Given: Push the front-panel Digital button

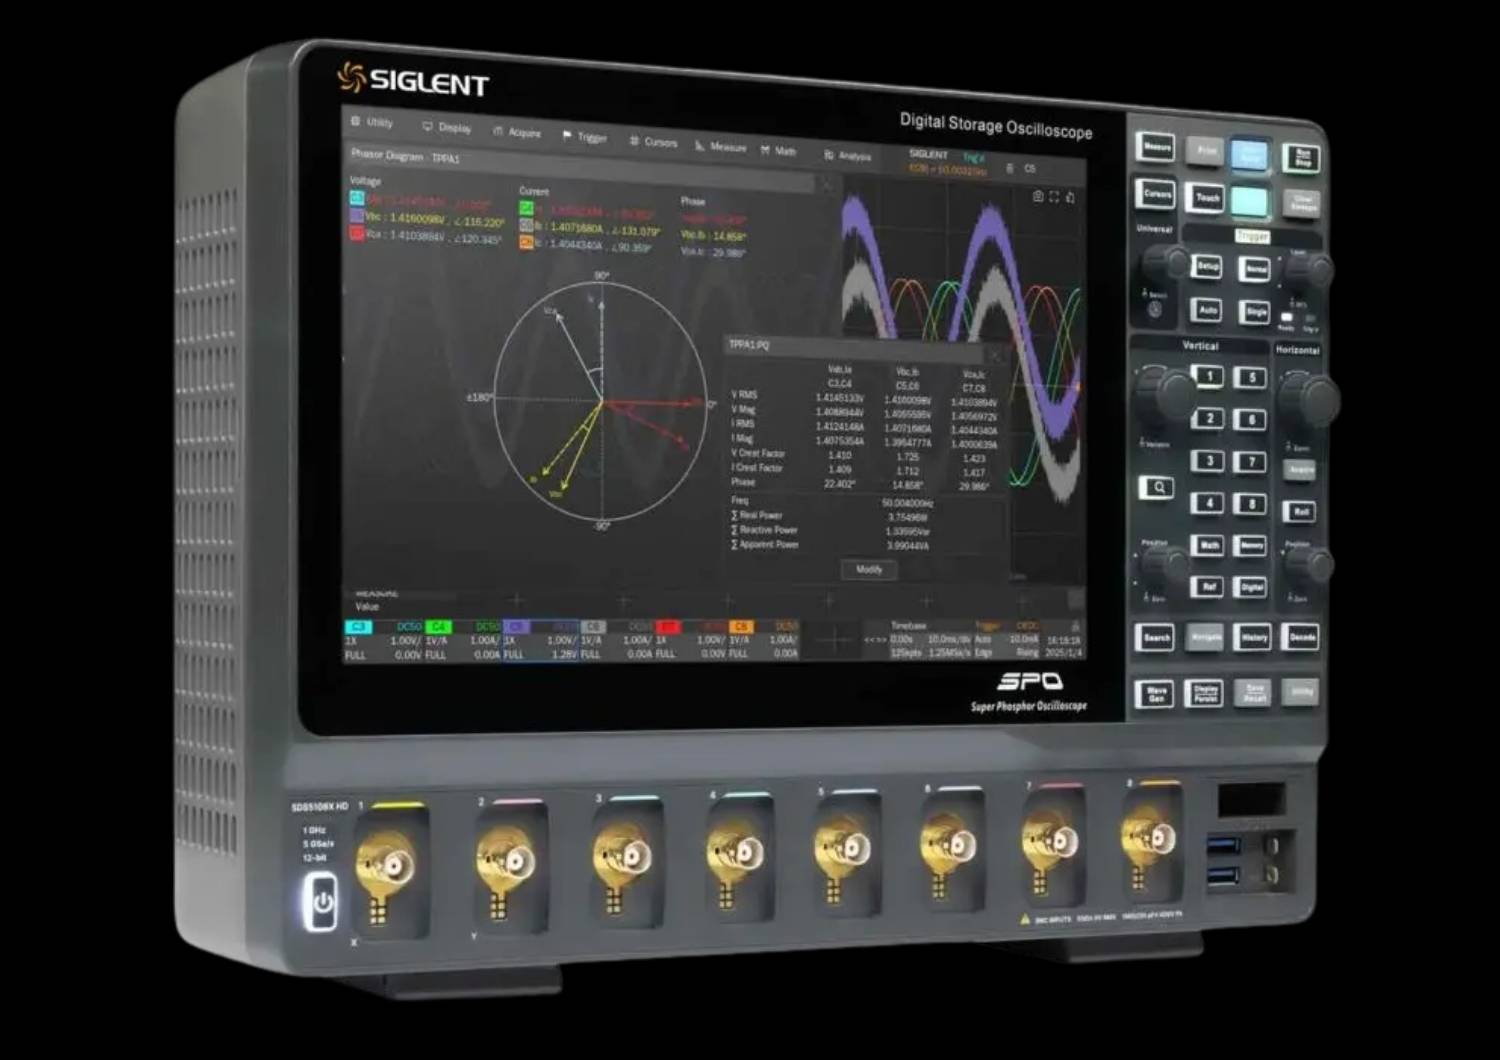Looking at the screenshot, I should point(1251,588).
